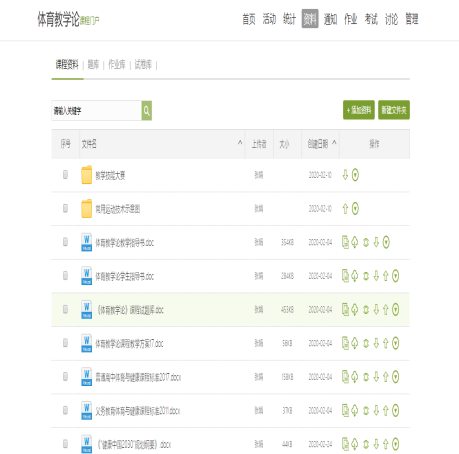Image resolution: width=459 pixels, height=454 pixels.
Task: Click the third action icon for highlighted 课程试题库.doc row
Action: (x=366, y=309)
